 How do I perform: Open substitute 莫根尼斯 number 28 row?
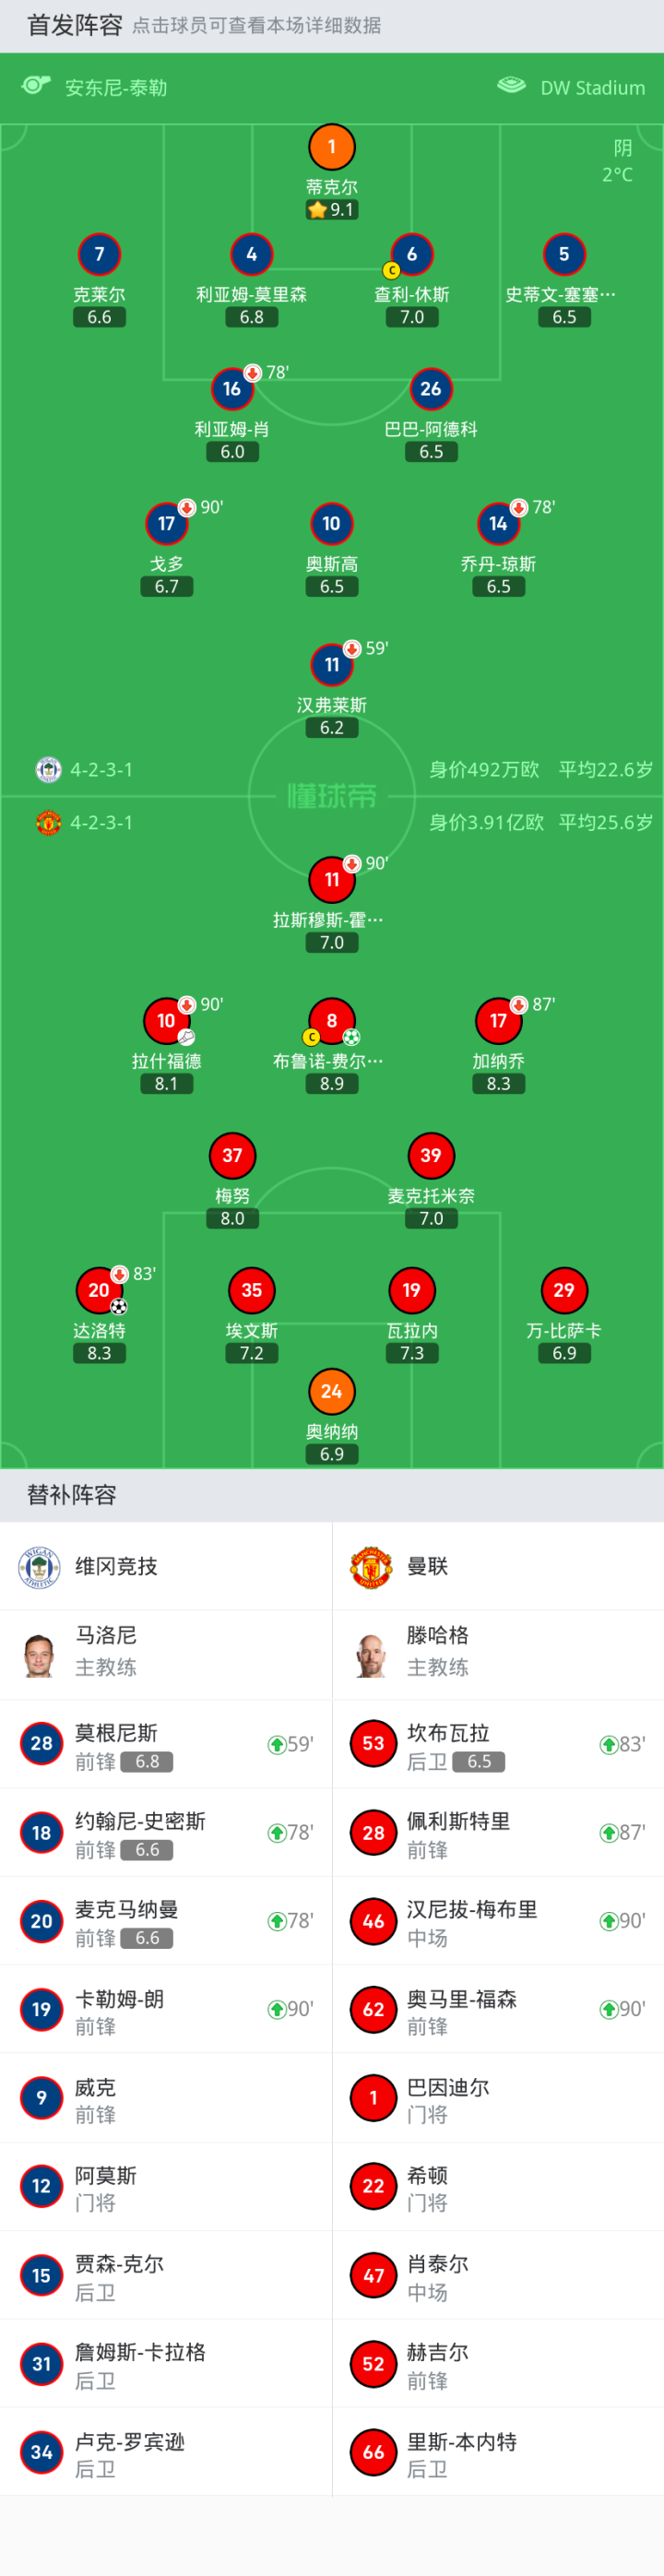click(166, 1744)
